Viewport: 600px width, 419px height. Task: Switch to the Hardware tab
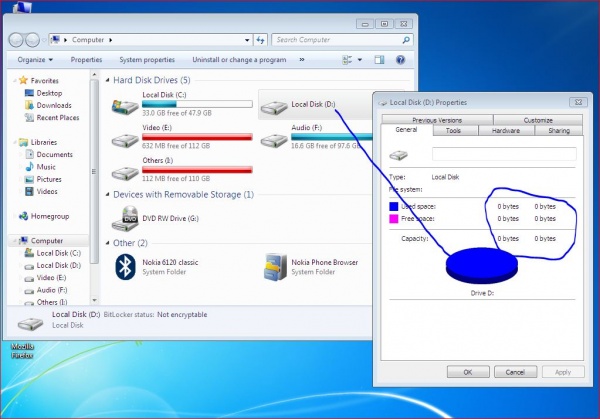tap(506, 130)
